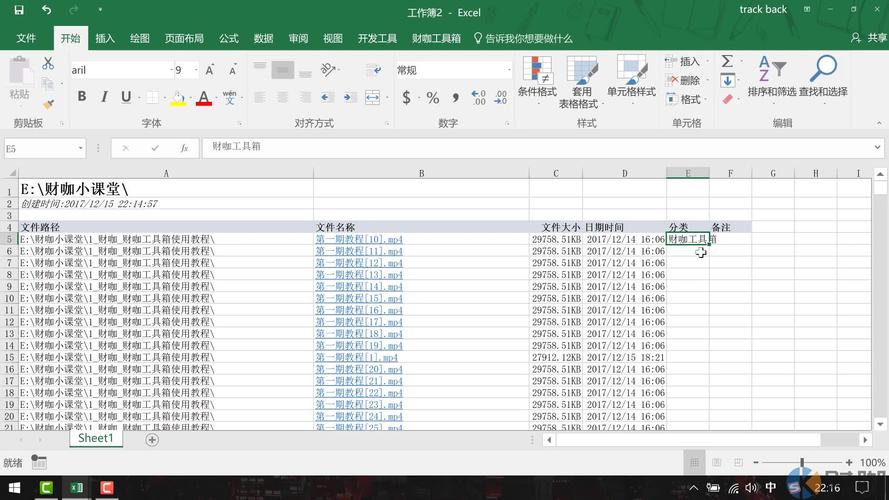Open Sort and Filter (排序和筛选)
Image resolution: width=889 pixels, height=500 pixels.
[771, 78]
